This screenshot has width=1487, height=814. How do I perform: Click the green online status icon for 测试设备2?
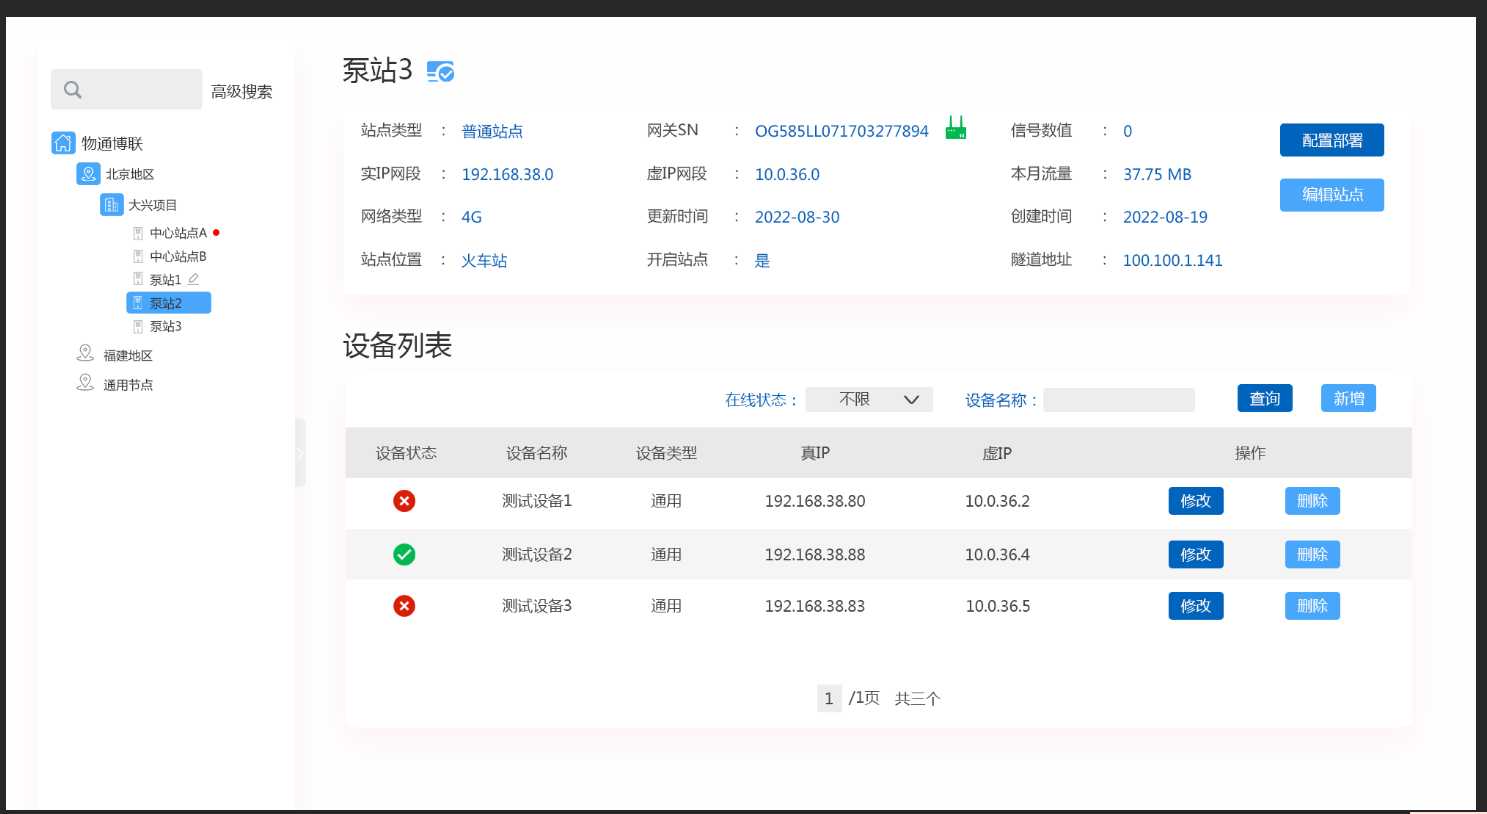[x=404, y=554]
